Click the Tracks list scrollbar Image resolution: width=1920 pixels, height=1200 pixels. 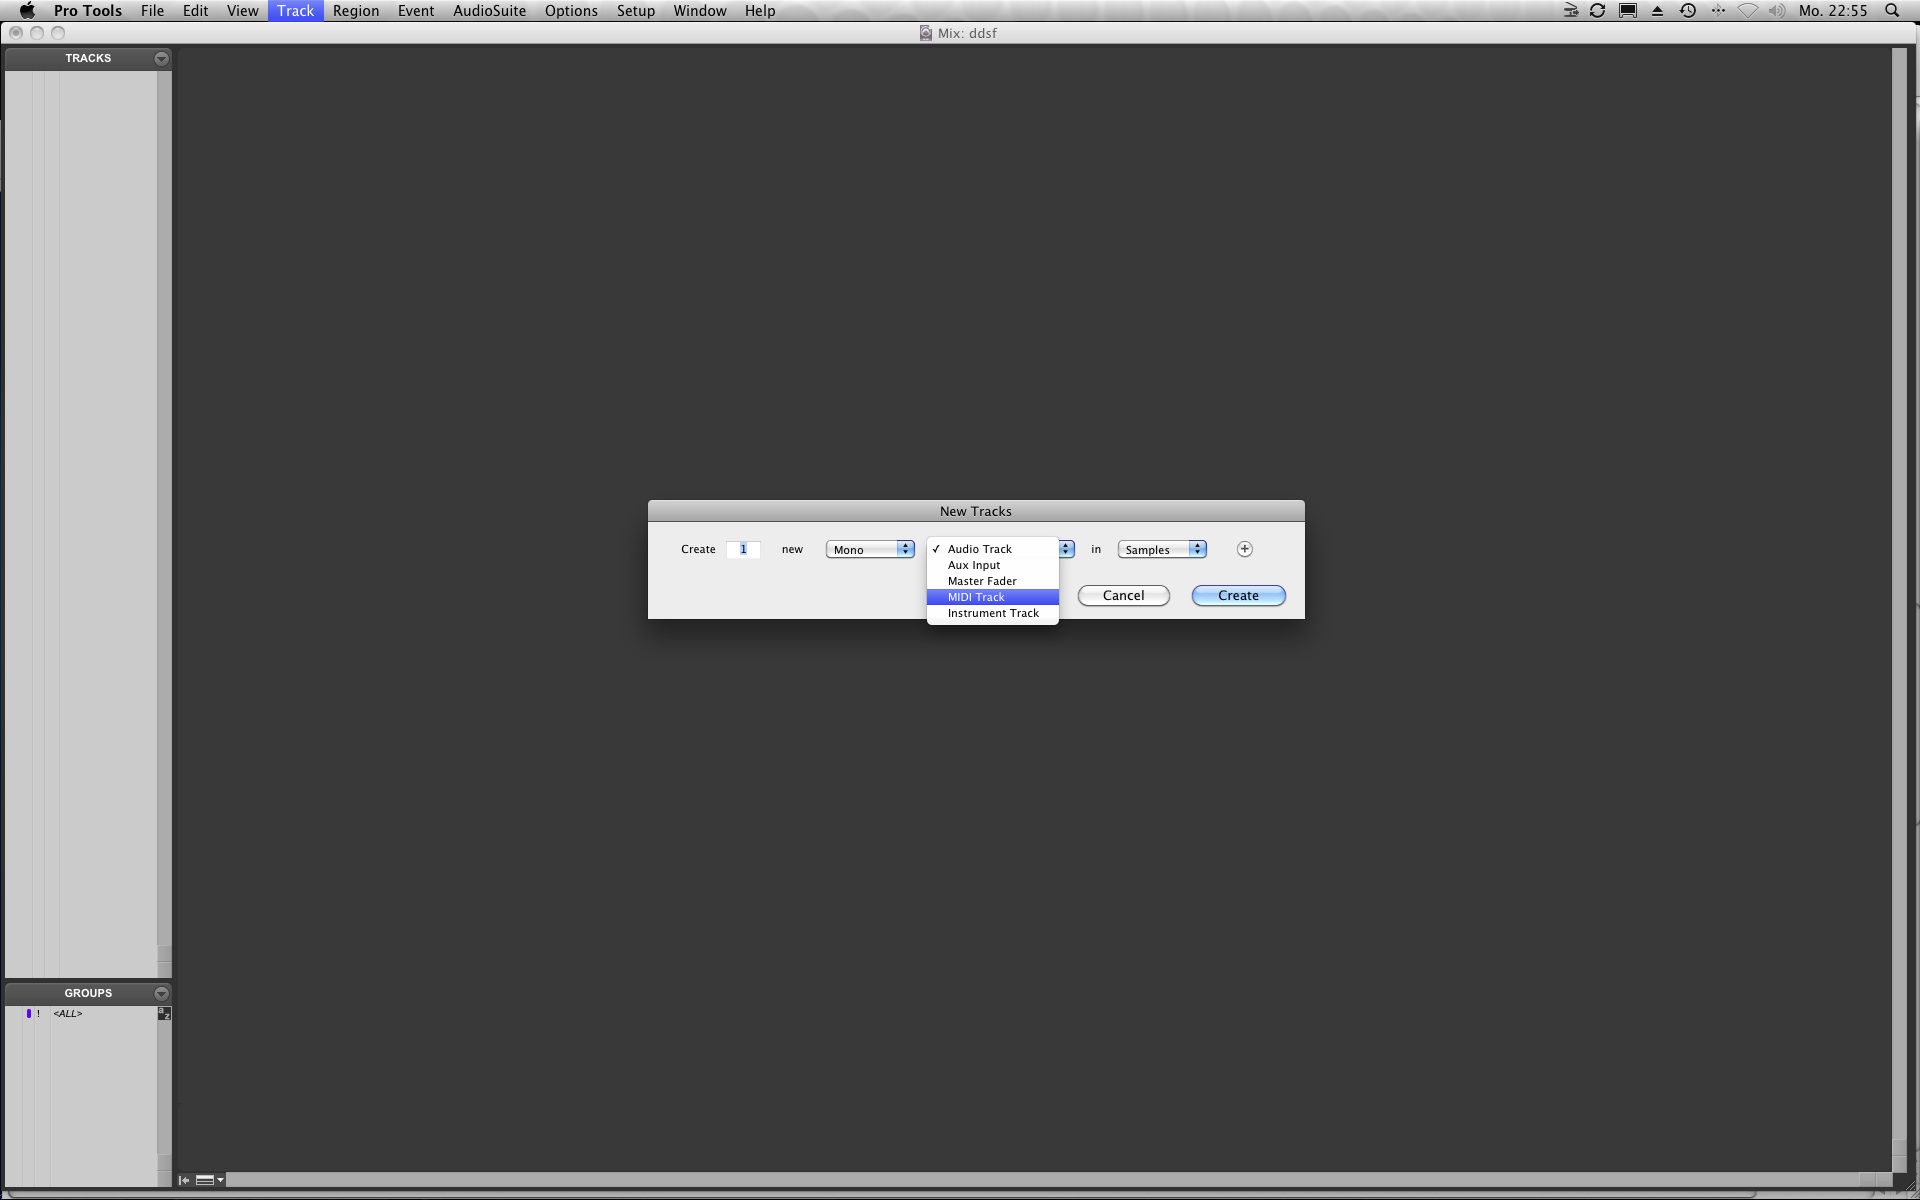pos(164,525)
